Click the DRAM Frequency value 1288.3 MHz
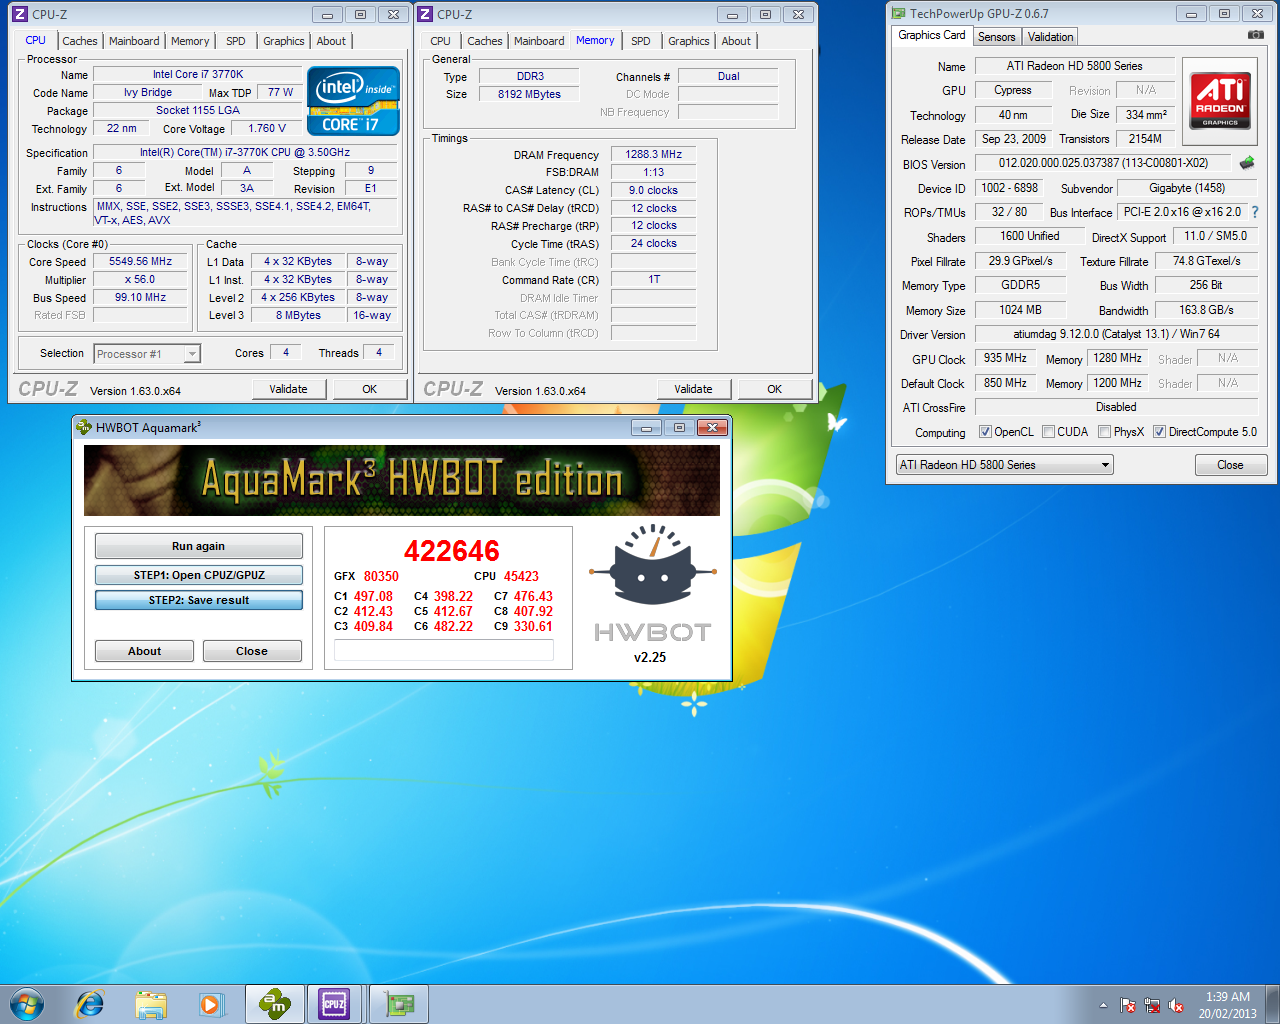 653,154
